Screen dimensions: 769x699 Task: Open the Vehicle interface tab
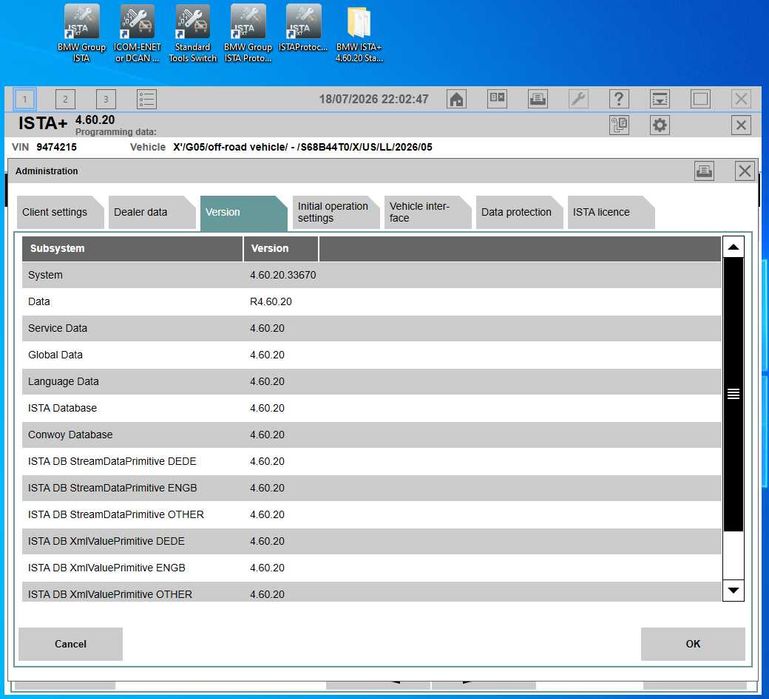click(427, 212)
